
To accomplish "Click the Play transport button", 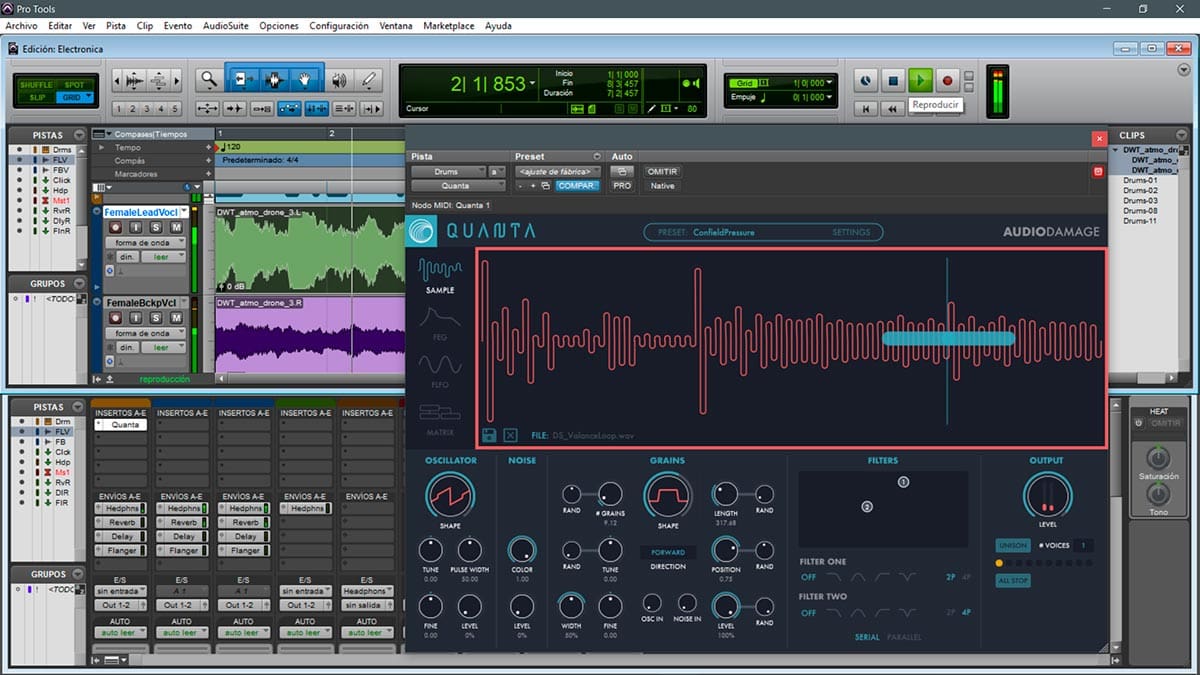I will (921, 80).
